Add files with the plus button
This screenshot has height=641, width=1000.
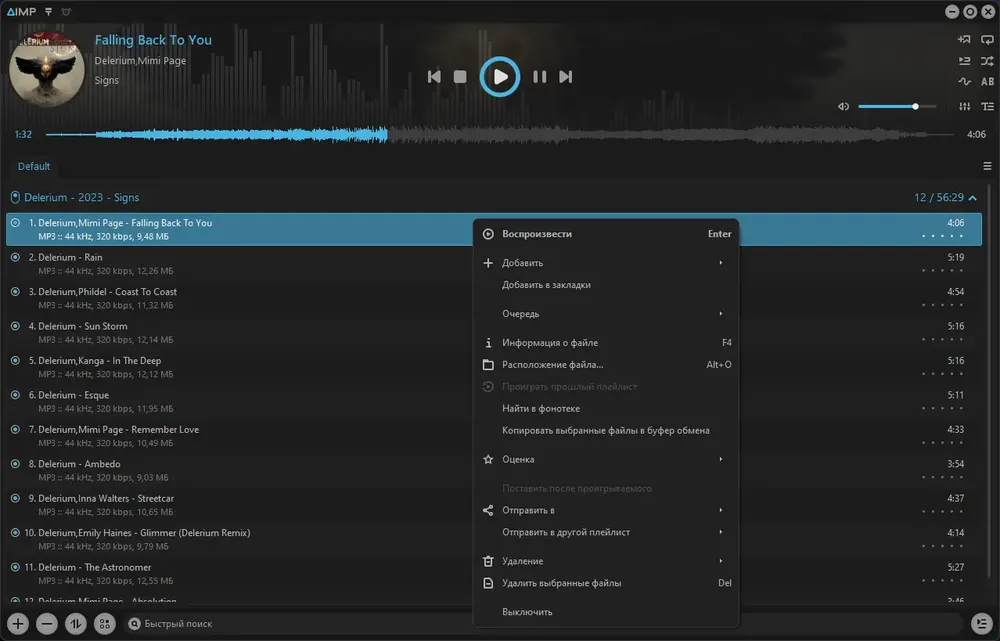[18, 623]
